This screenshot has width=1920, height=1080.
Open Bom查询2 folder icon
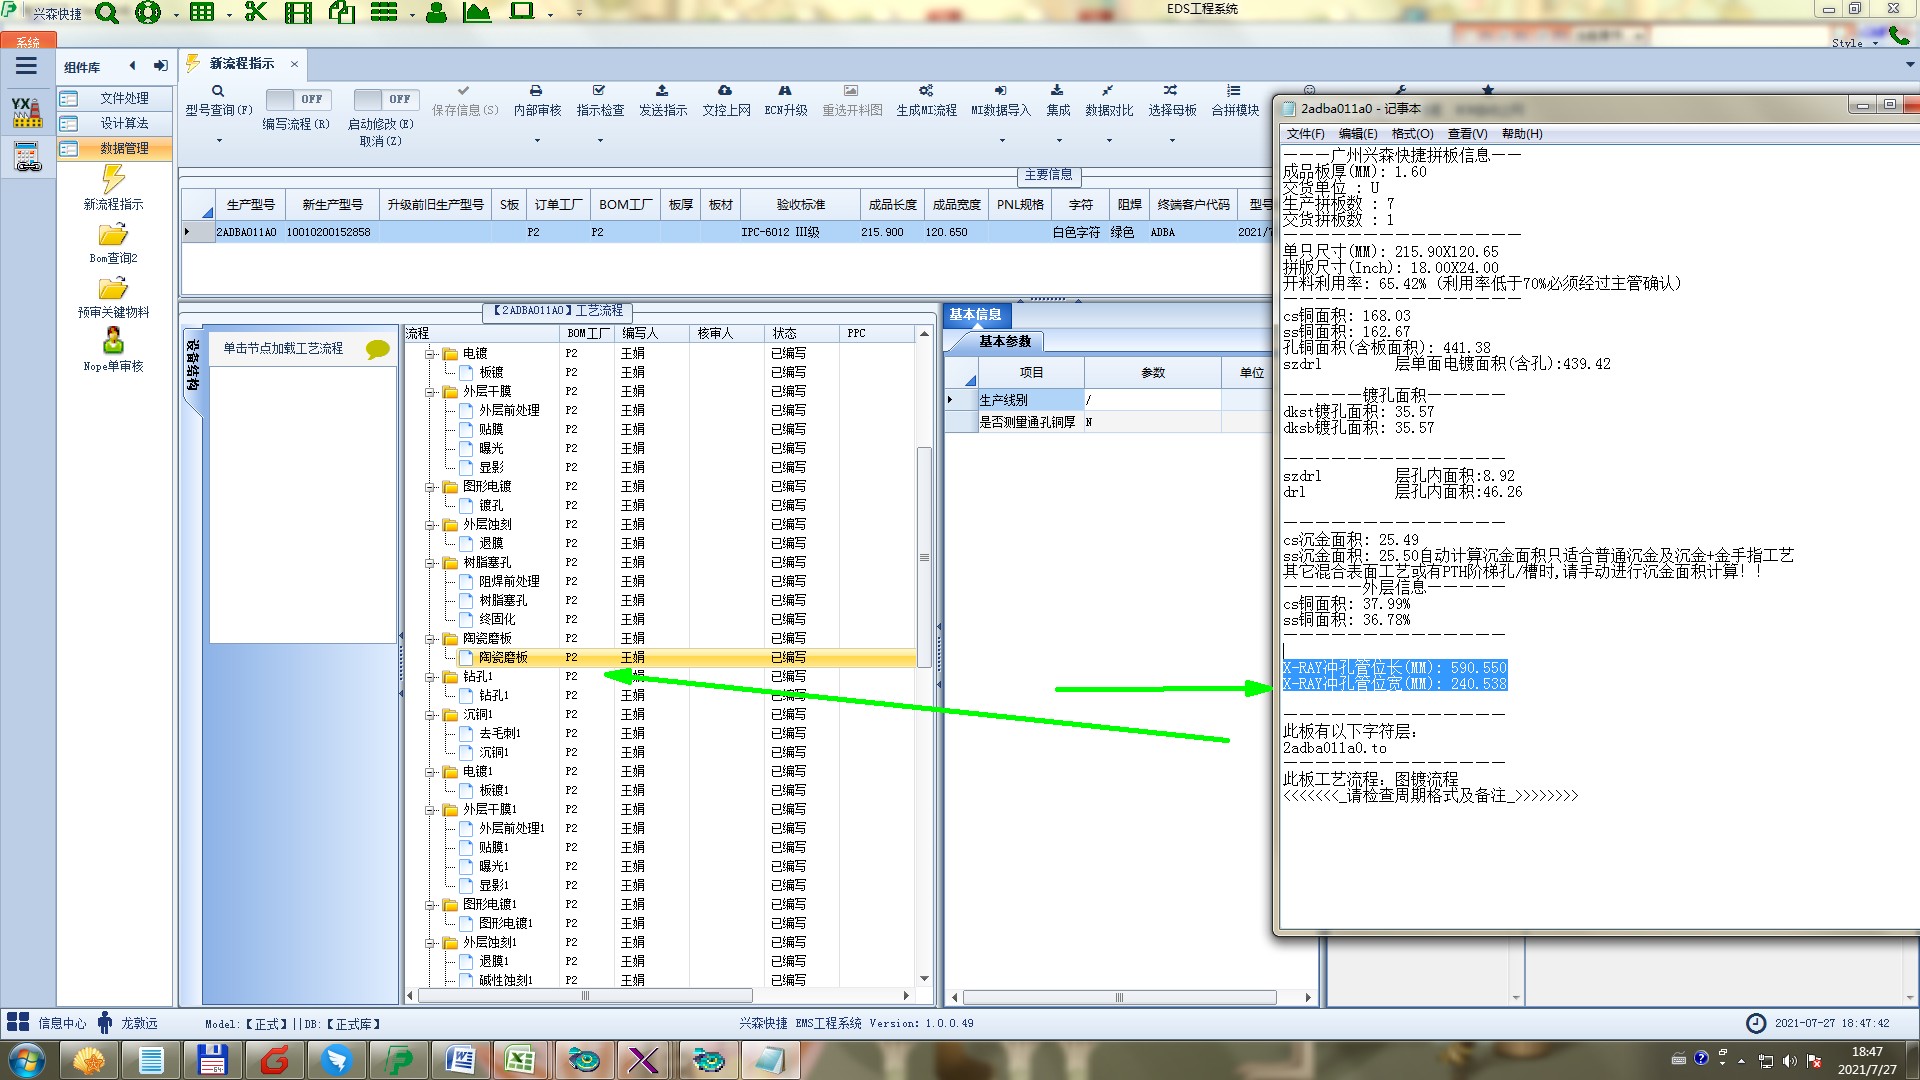click(113, 235)
